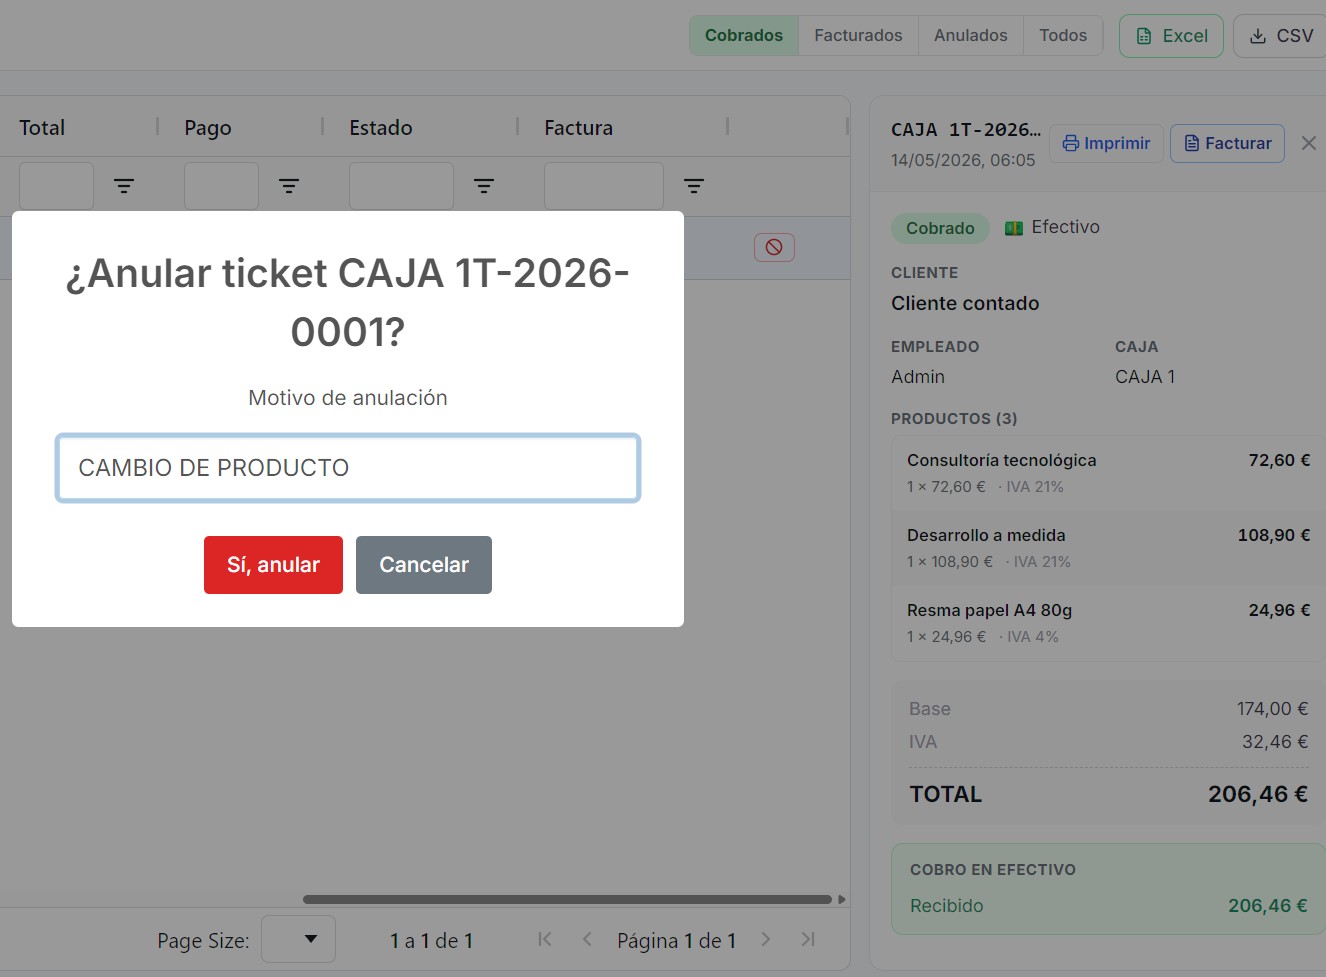Switch to the Anulados tab
Screen dimensions: 1326x977
click(x=970, y=35)
